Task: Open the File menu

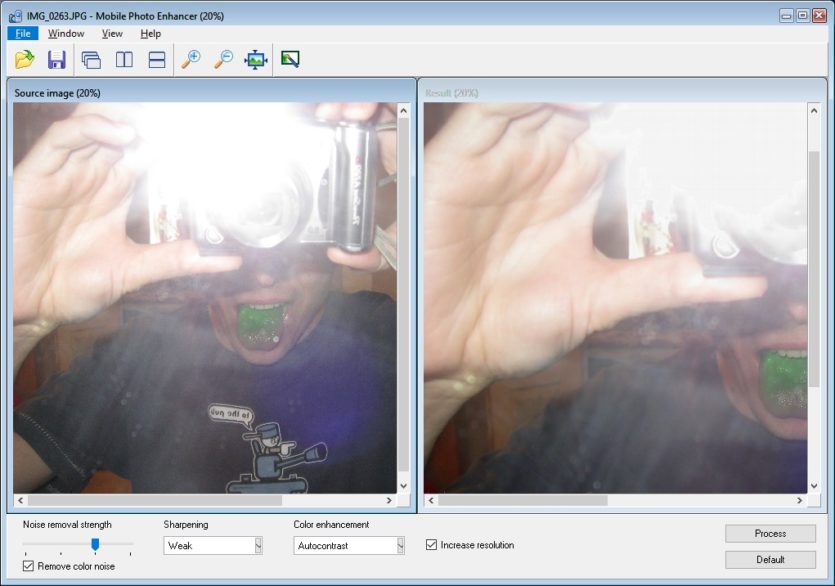Action: point(23,34)
